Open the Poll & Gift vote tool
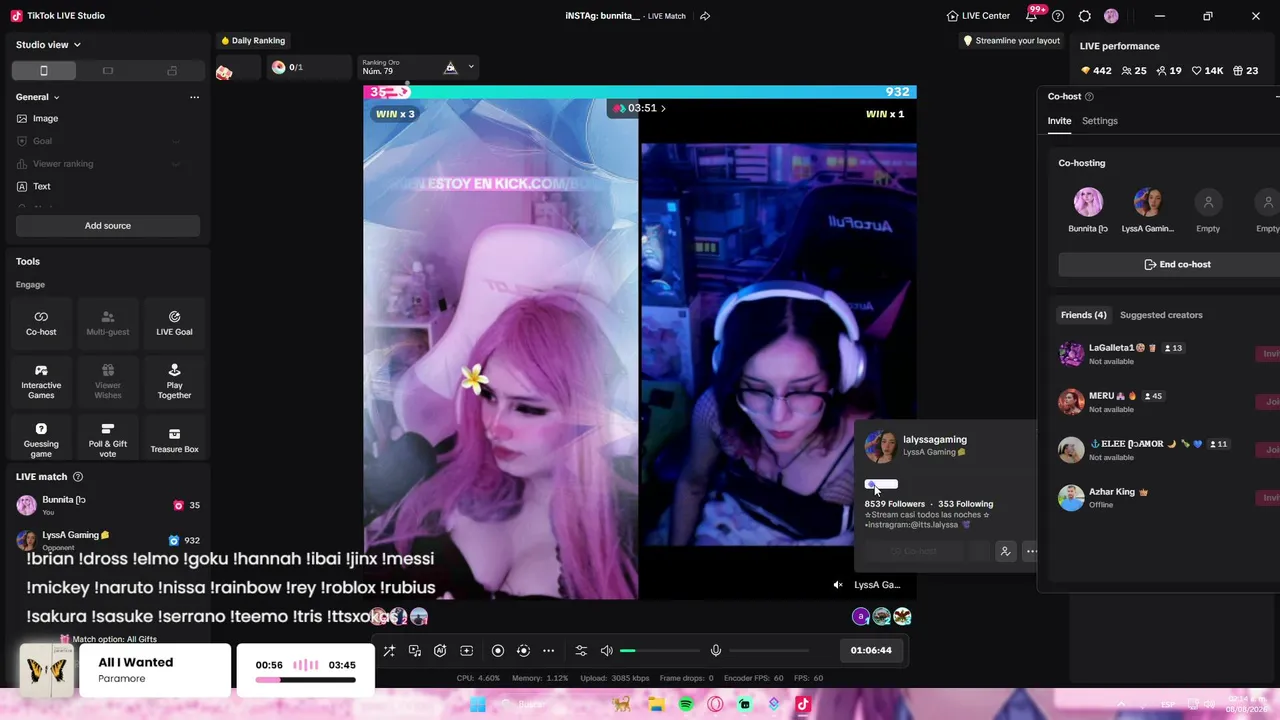The image size is (1280, 720). point(108,439)
